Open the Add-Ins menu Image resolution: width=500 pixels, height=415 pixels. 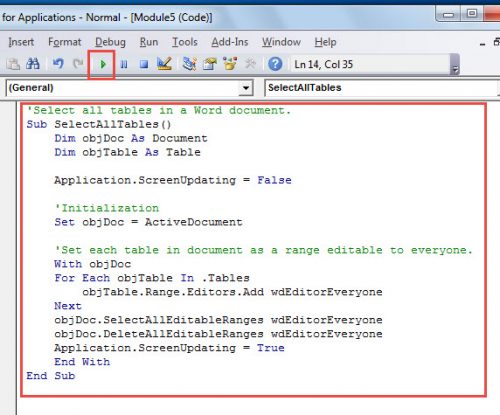[230, 42]
